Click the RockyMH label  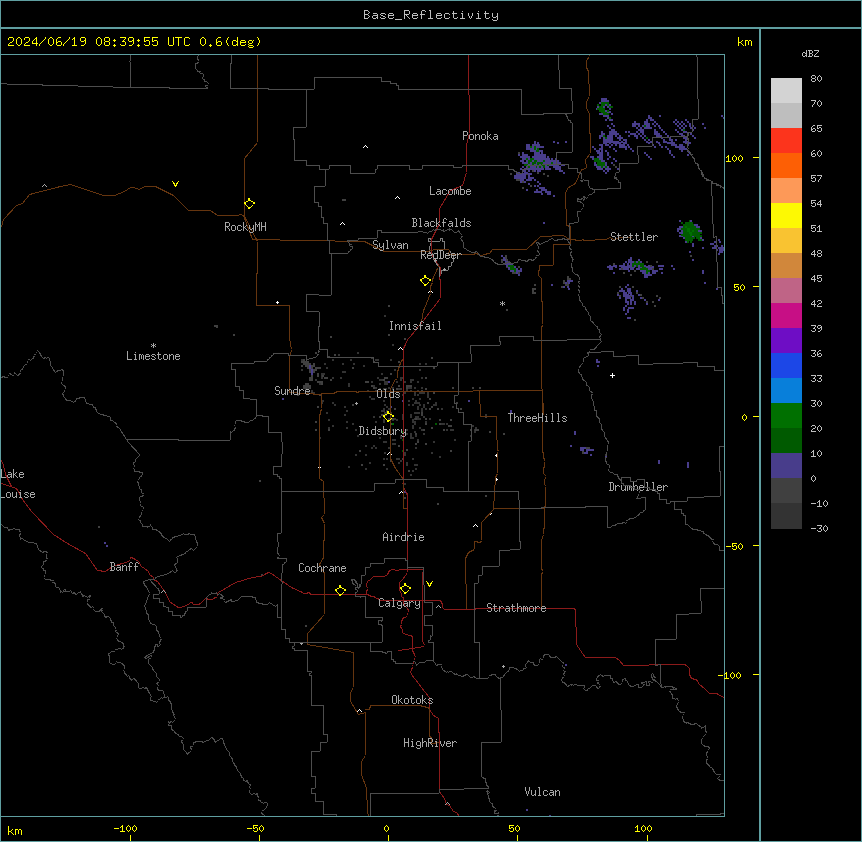[245, 227]
